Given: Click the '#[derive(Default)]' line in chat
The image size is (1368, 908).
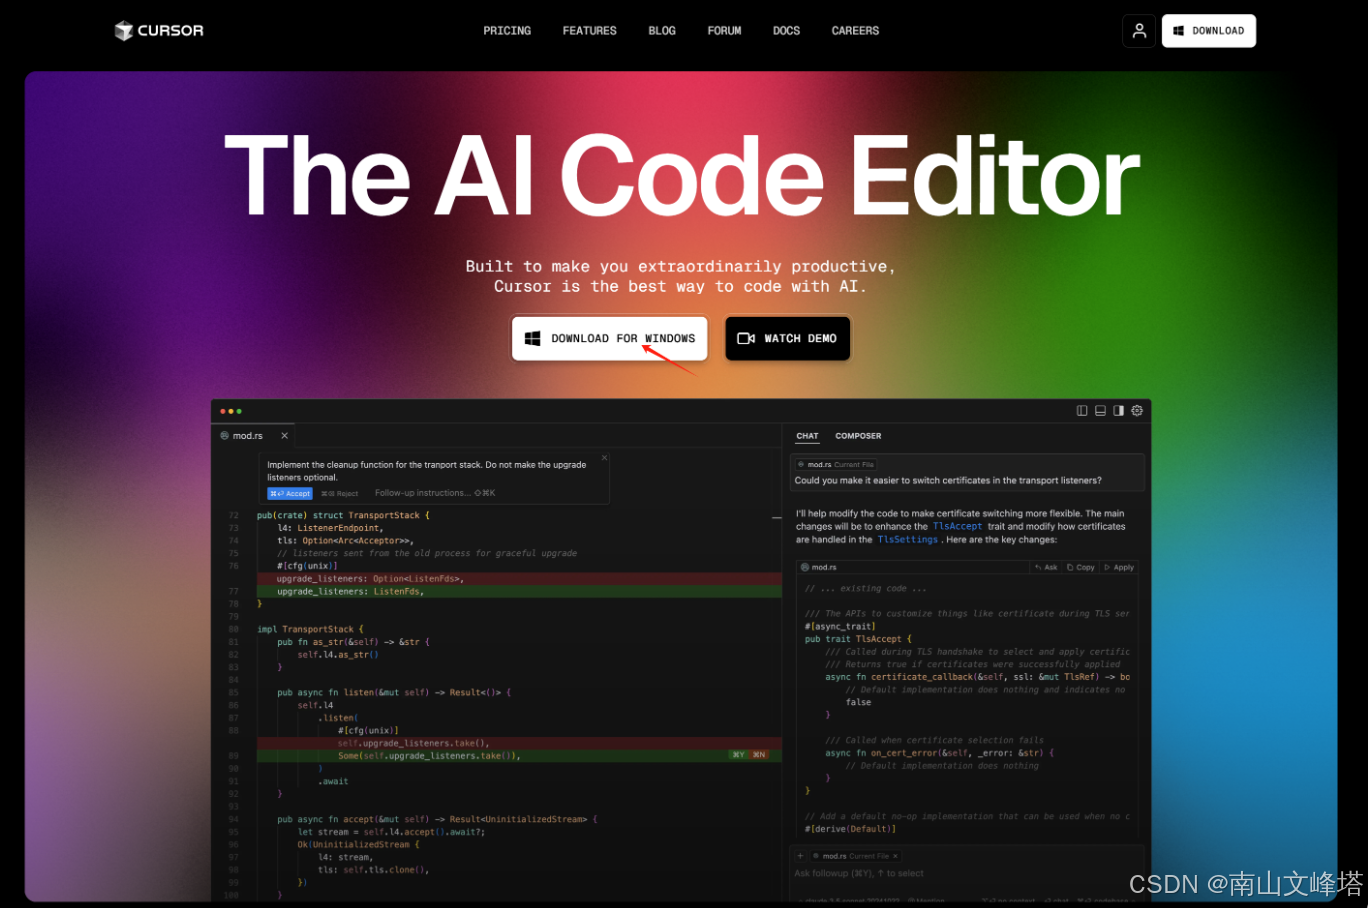Looking at the screenshot, I should click(x=850, y=829).
